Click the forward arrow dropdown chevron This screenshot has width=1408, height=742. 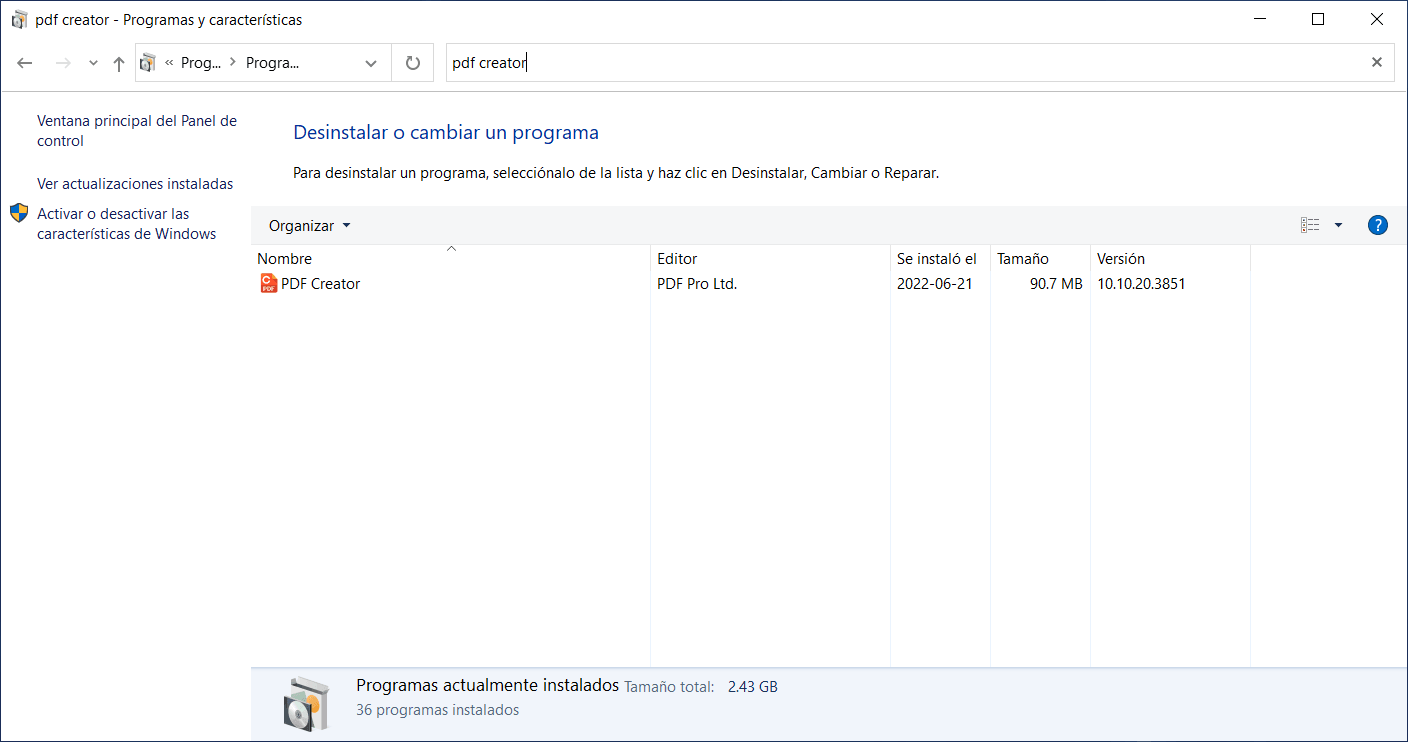[92, 62]
